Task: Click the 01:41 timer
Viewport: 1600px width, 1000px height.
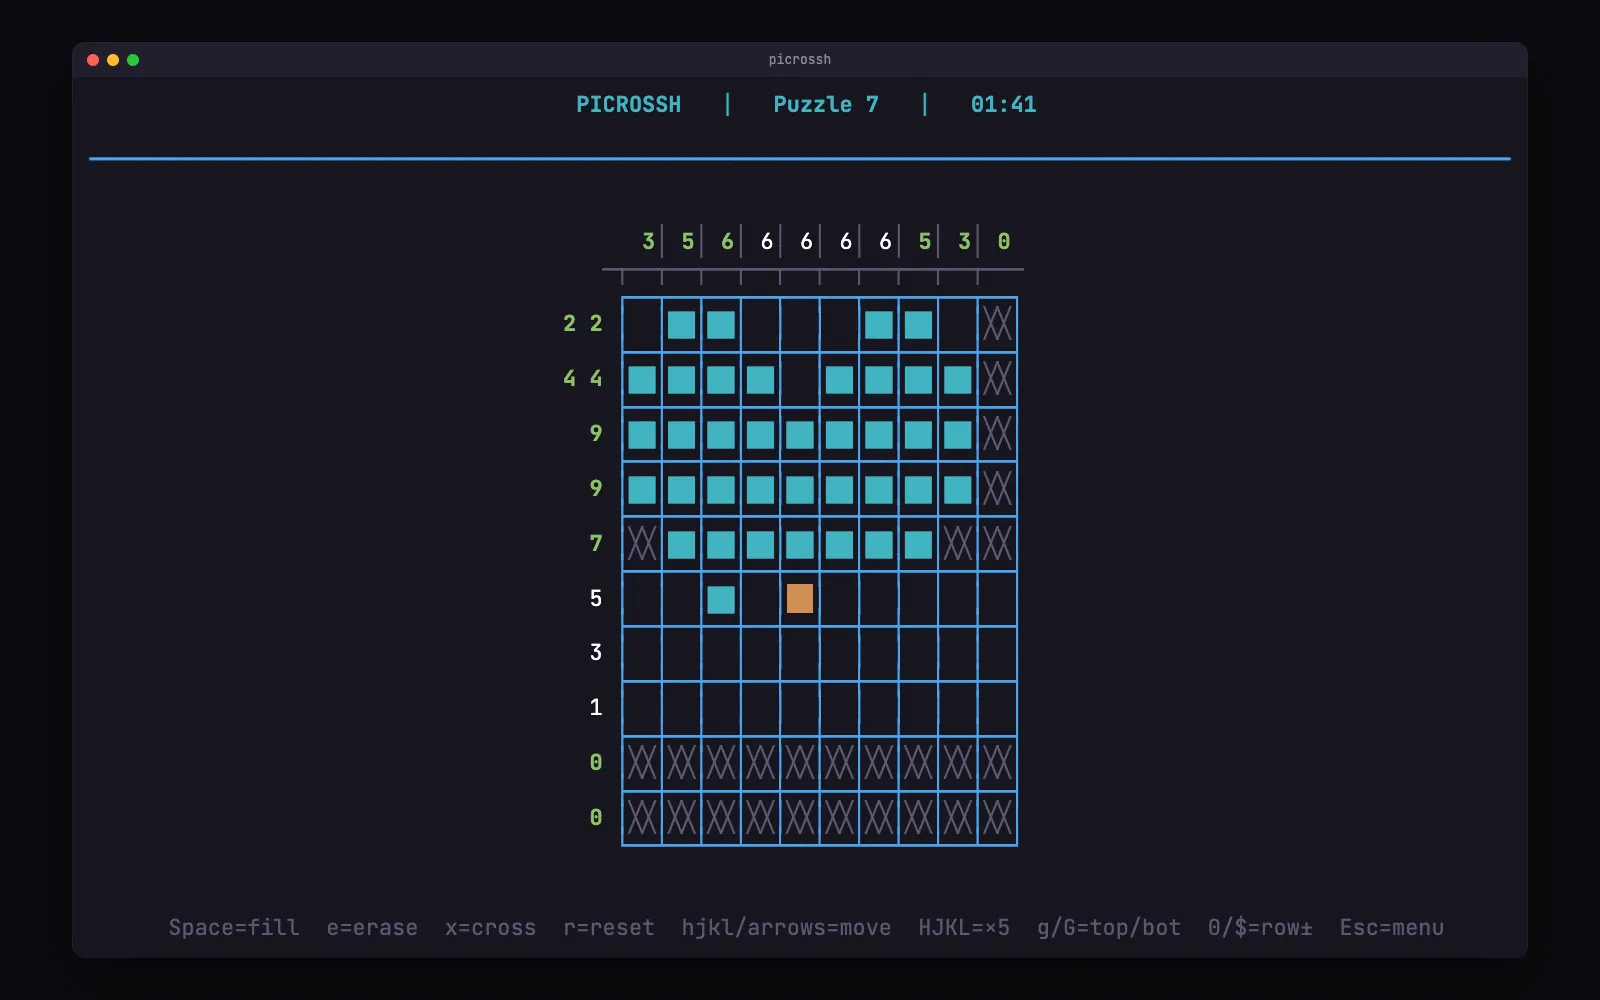Action: pyautogui.click(x=1003, y=105)
